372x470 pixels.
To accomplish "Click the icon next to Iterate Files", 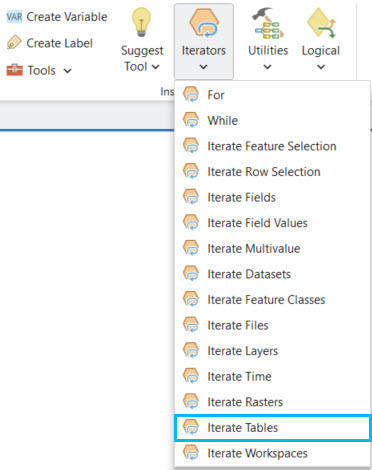I will (191, 325).
